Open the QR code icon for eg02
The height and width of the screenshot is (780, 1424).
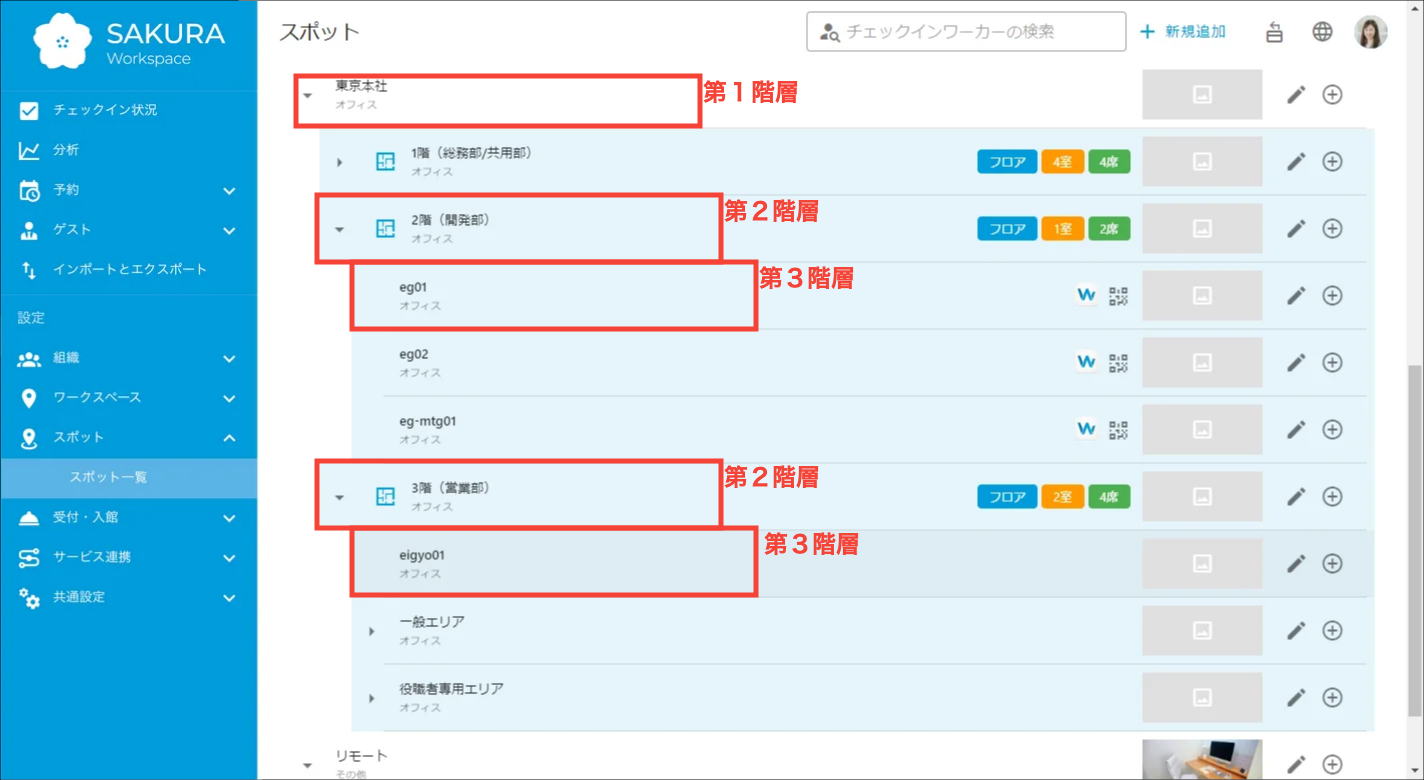coord(1118,363)
